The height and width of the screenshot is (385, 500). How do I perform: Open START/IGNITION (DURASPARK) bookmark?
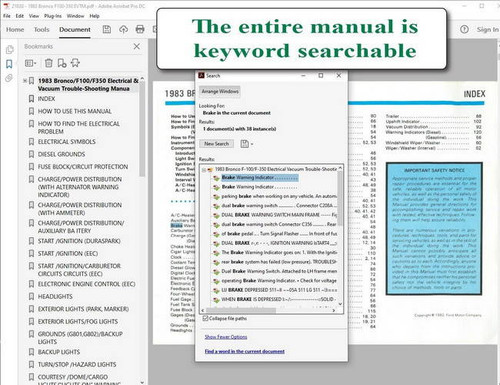[79, 241]
